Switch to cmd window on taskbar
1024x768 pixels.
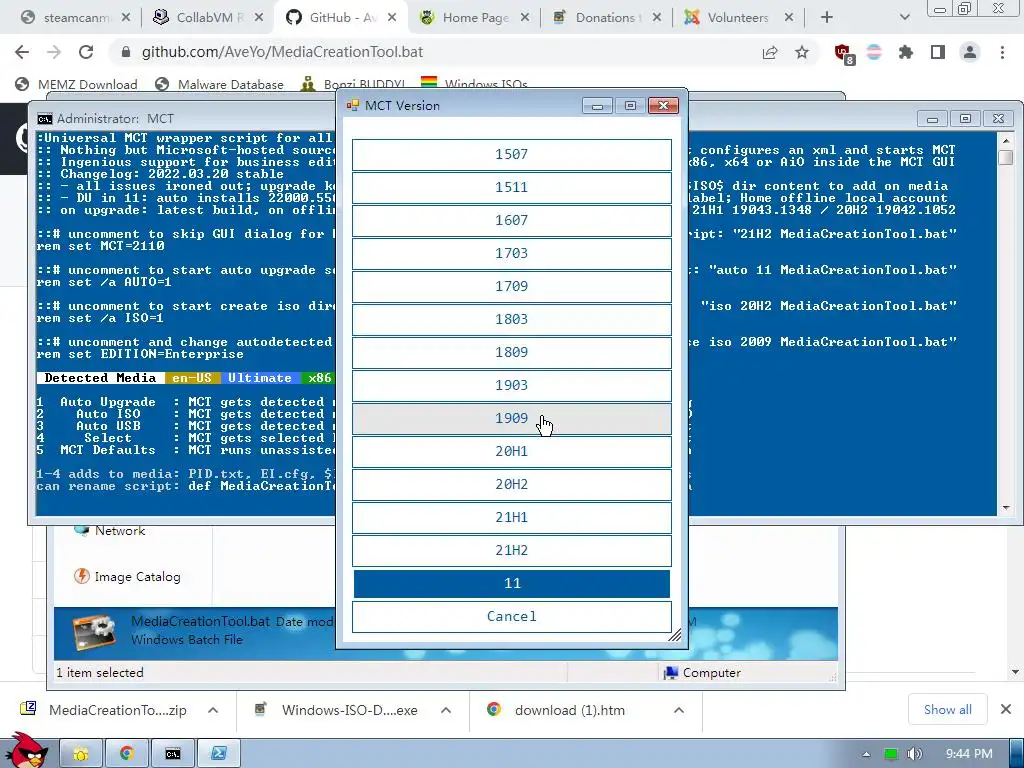point(172,754)
